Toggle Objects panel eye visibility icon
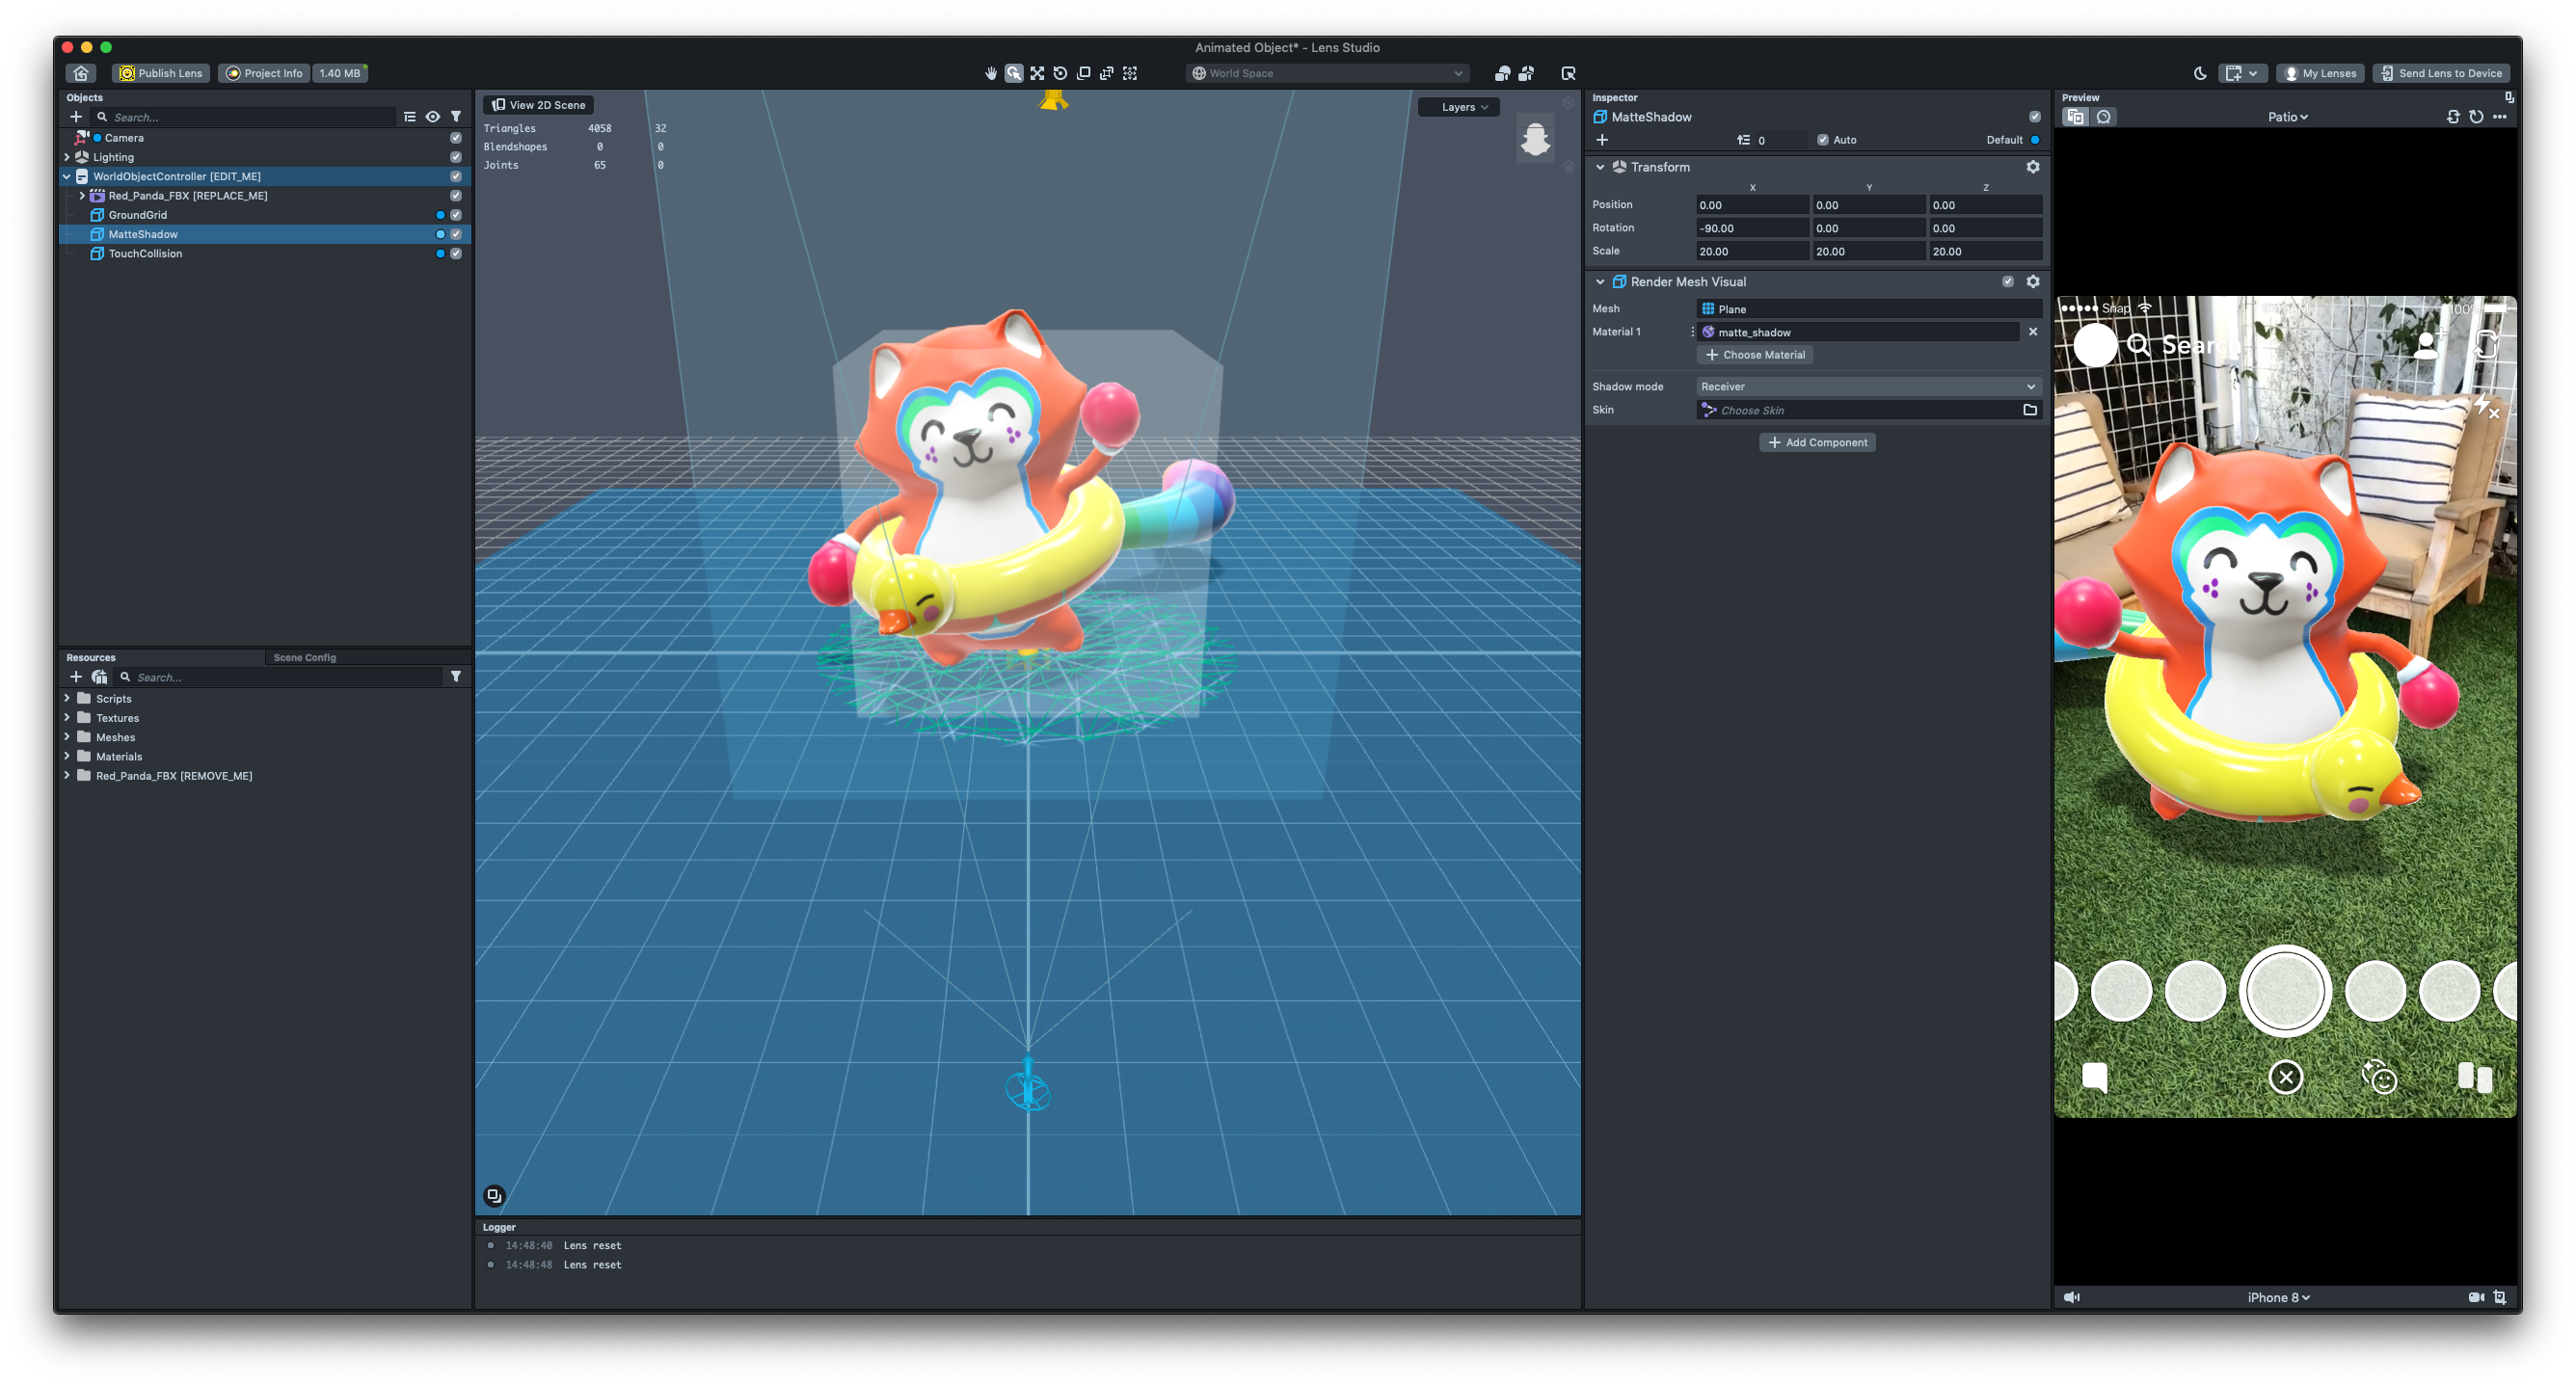This screenshot has width=2576, height=1385. (432, 117)
